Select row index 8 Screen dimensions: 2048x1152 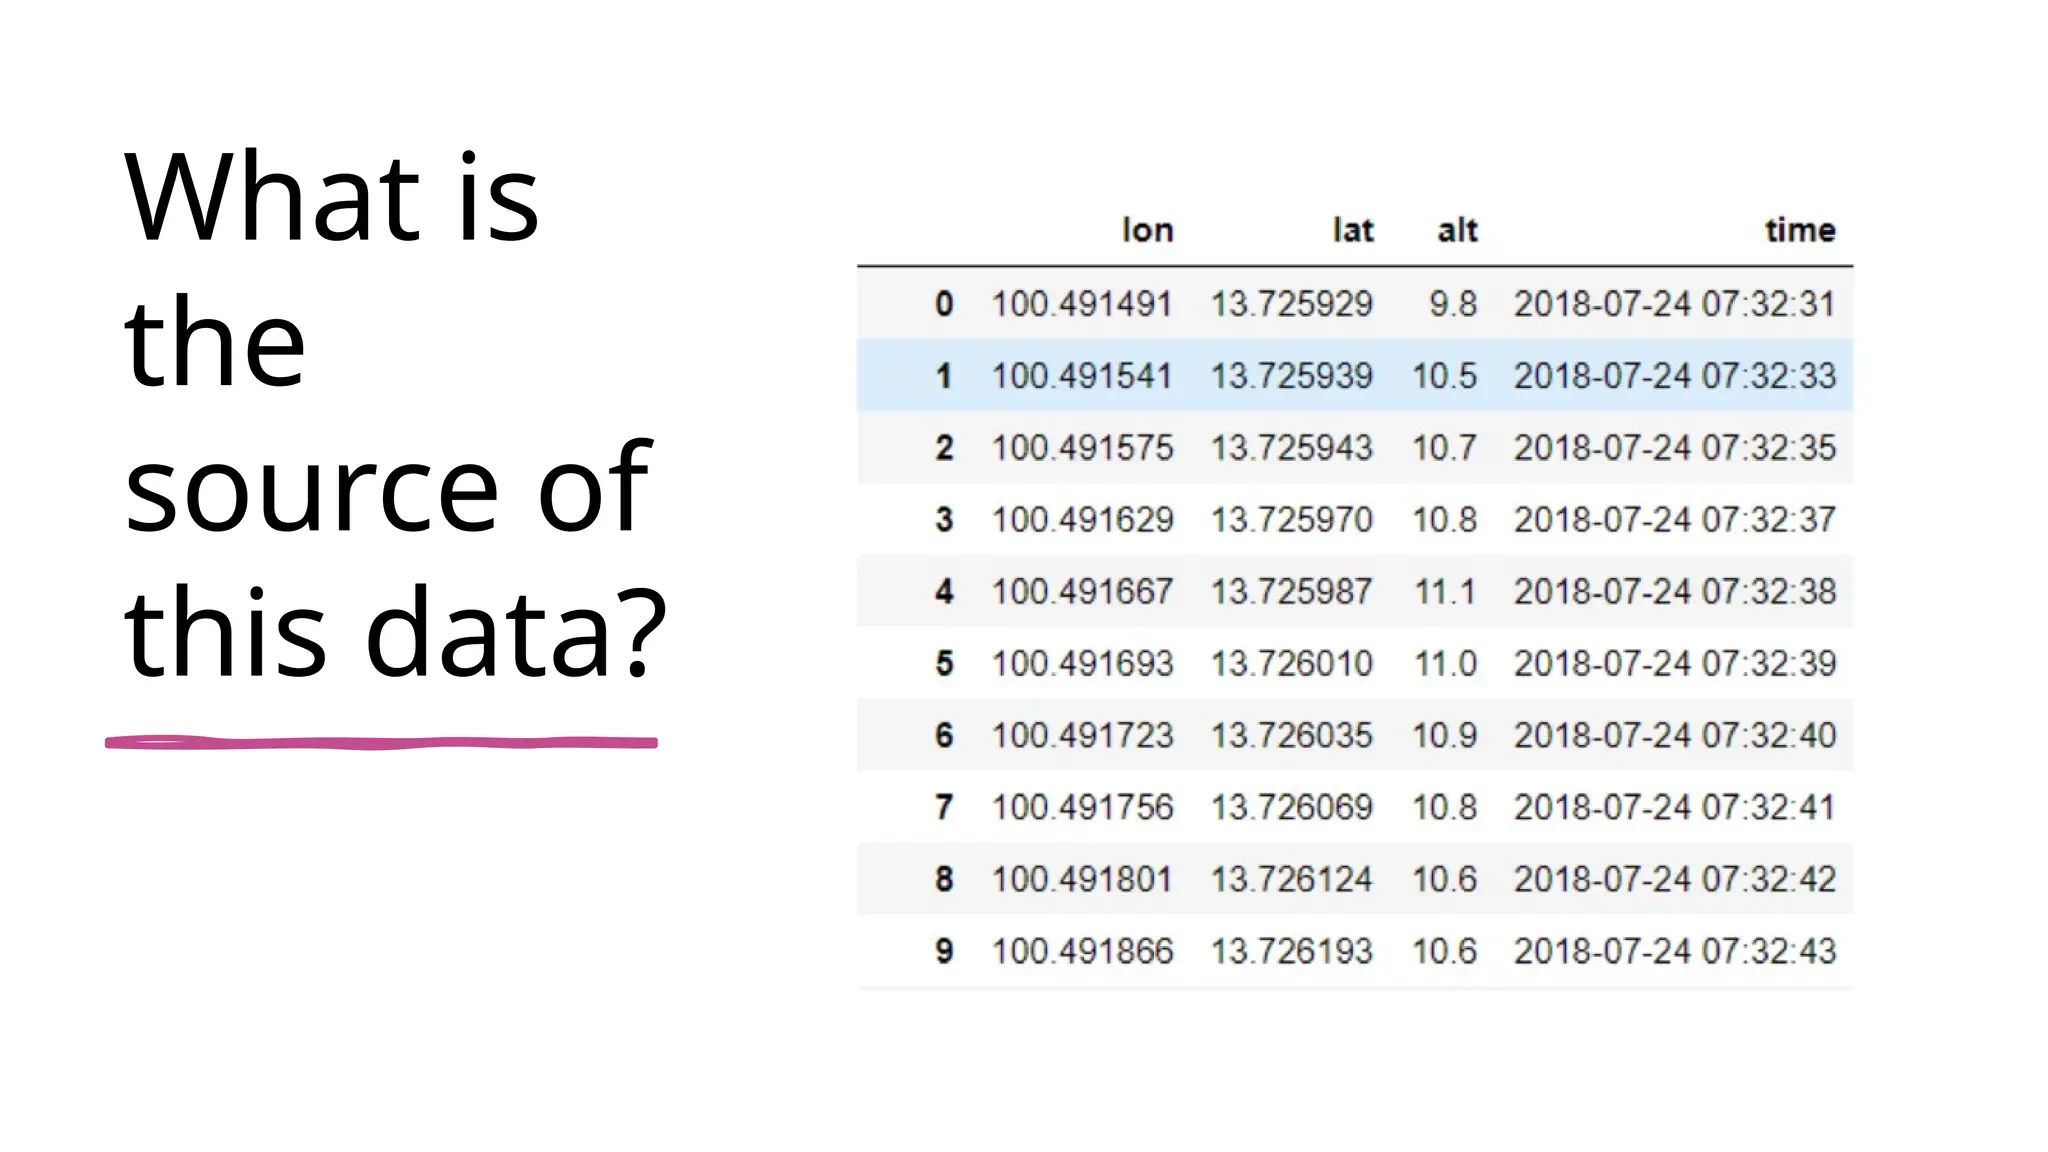(x=944, y=879)
